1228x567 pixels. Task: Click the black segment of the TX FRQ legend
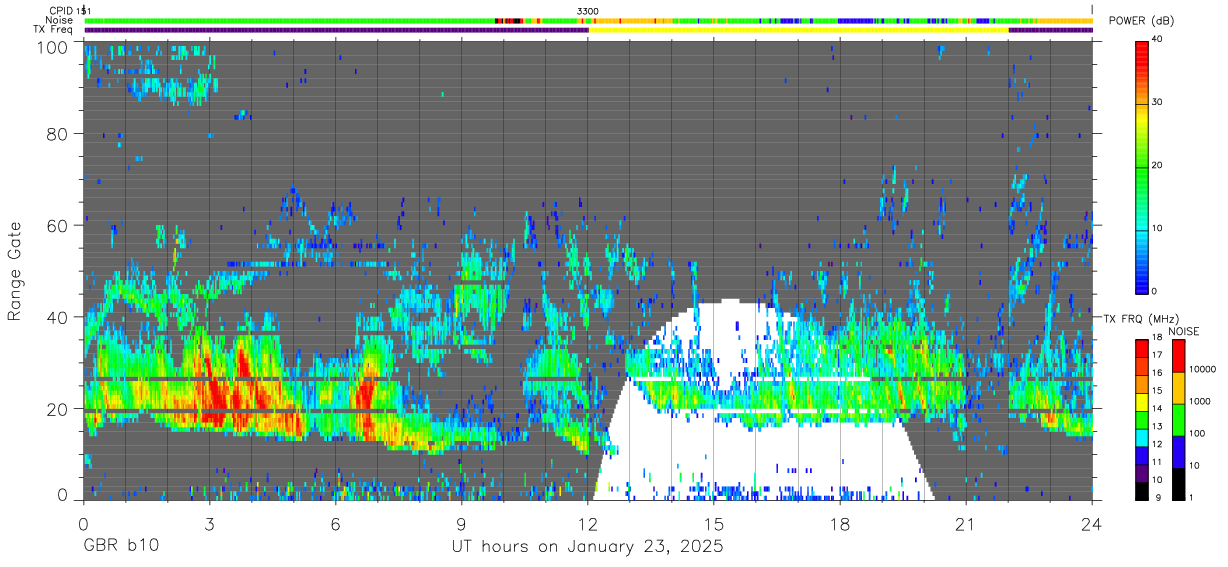click(1141, 489)
